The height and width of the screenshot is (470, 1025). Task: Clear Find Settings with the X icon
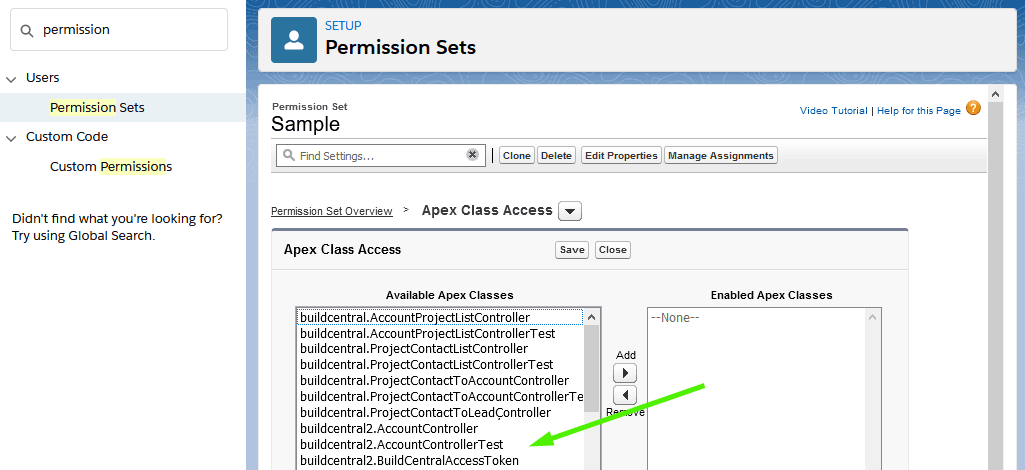[472, 155]
